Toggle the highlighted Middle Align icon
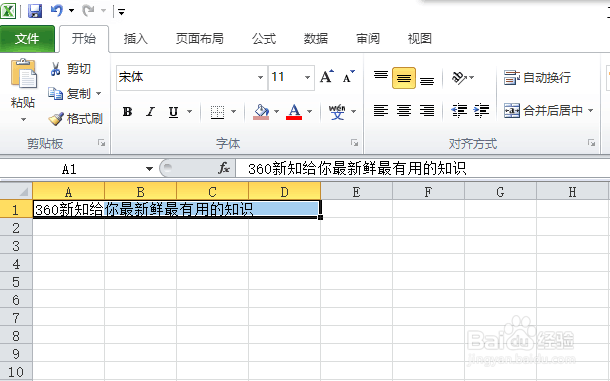This screenshot has height=381, width=610. point(404,78)
